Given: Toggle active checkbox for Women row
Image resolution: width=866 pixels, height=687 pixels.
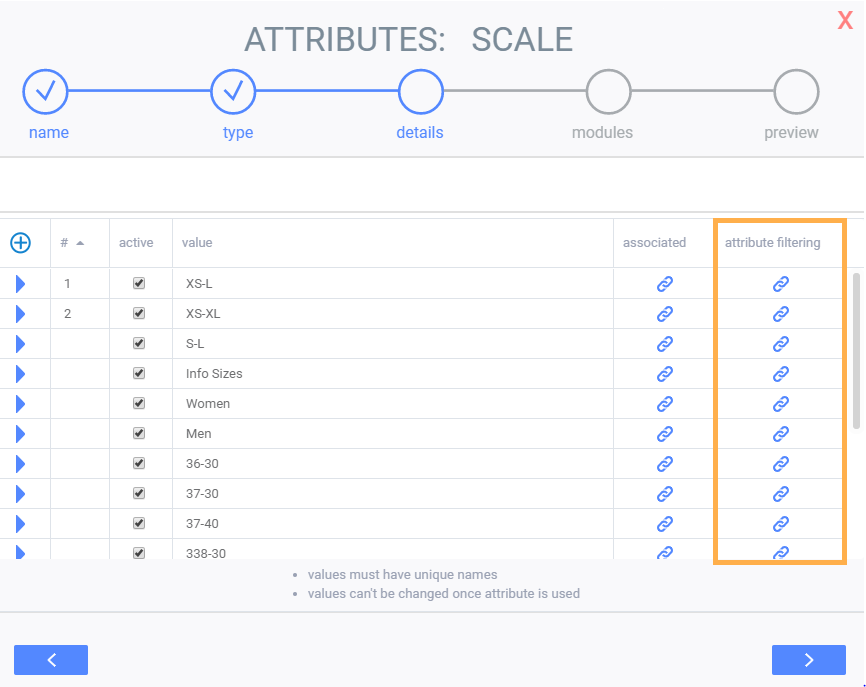Looking at the screenshot, I should tap(139, 404).
